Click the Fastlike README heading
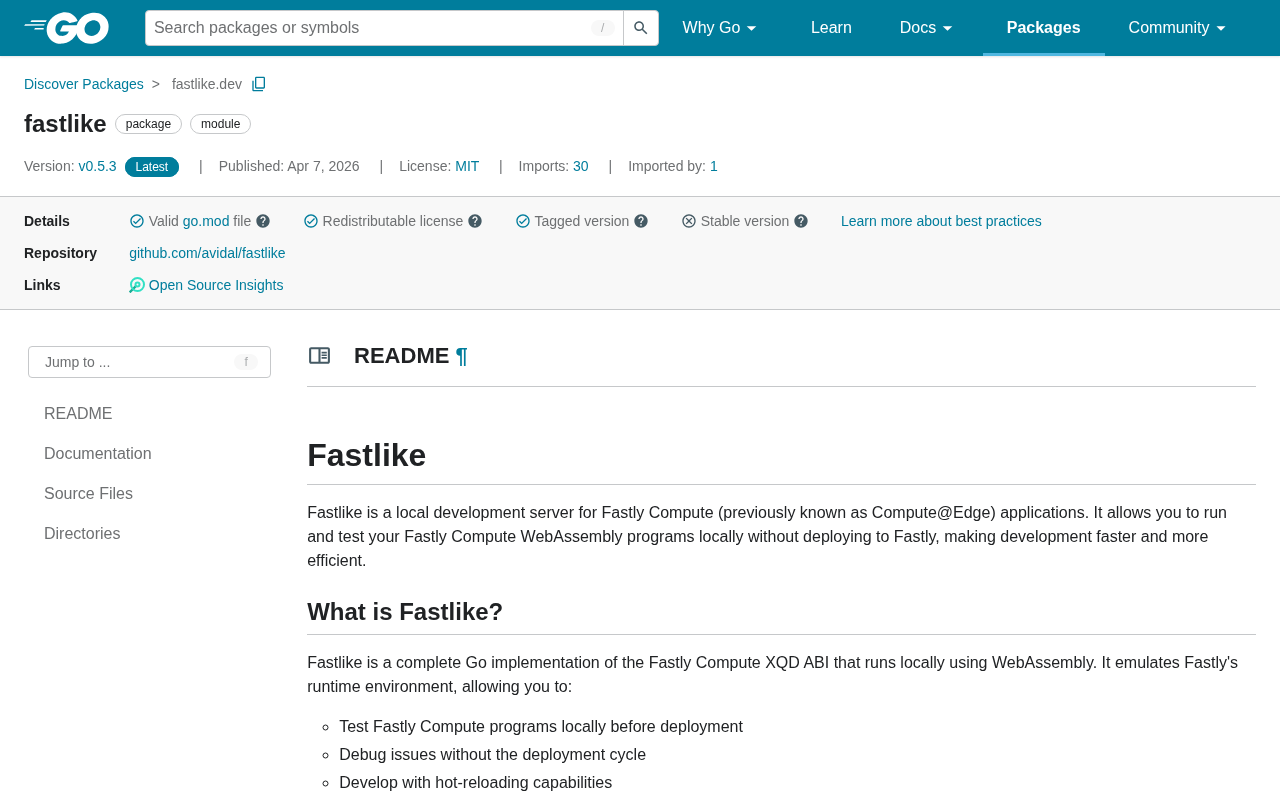 (367, 455)
